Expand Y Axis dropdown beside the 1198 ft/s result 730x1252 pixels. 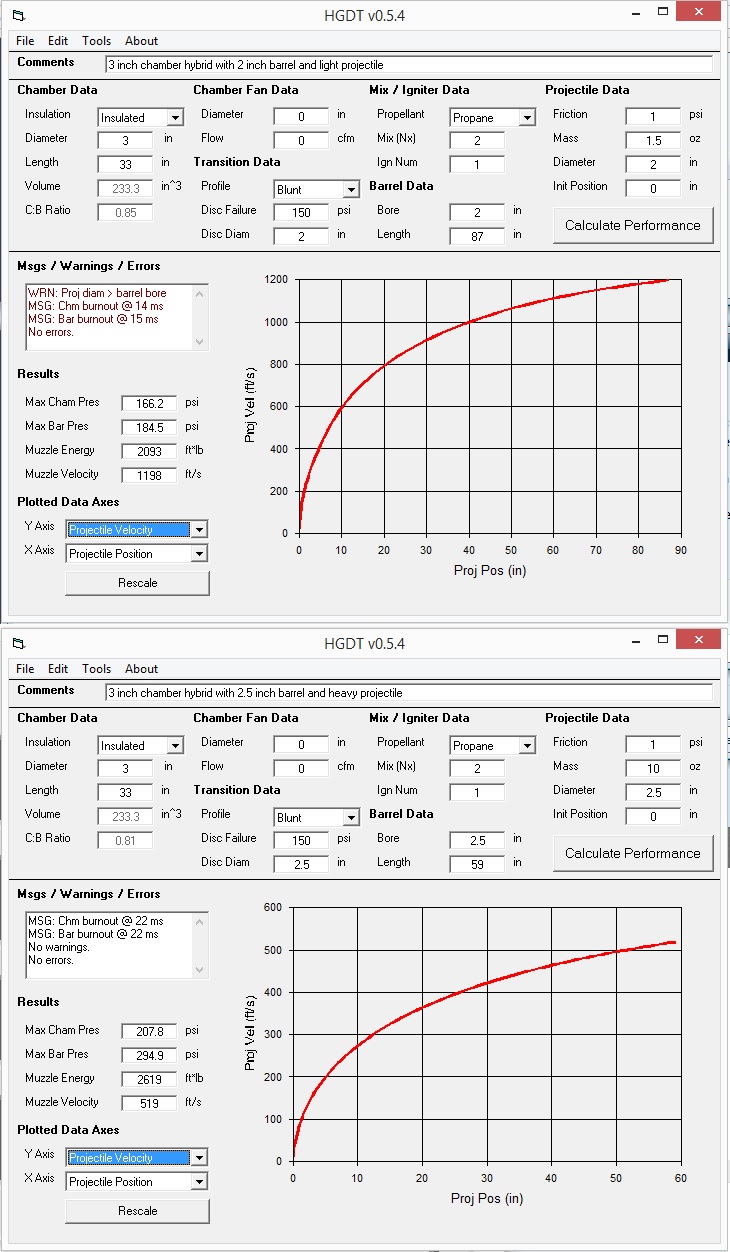pos(199,530)
